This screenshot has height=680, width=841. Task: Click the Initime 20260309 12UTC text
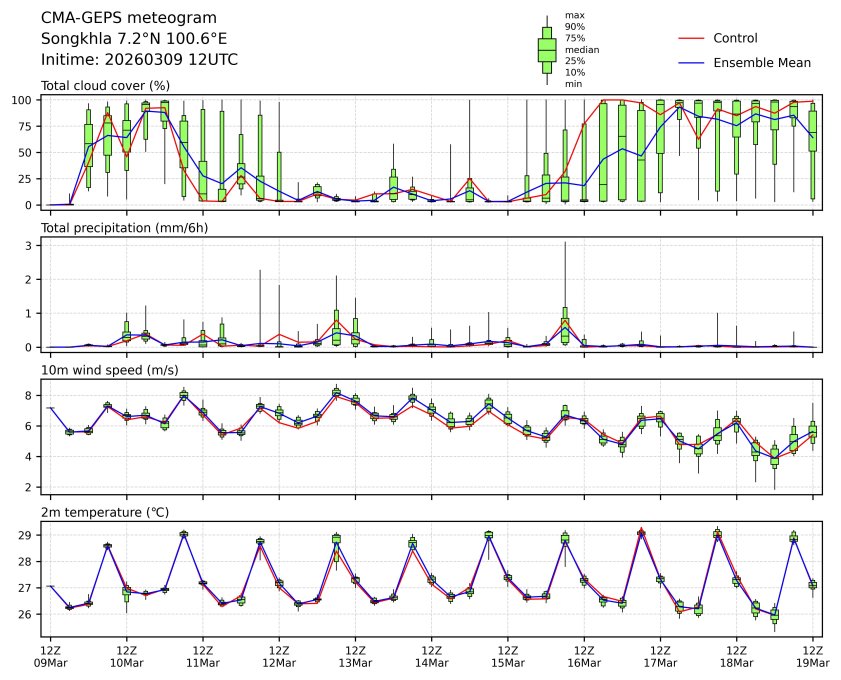pyautogui.click(x=139, y=60)
